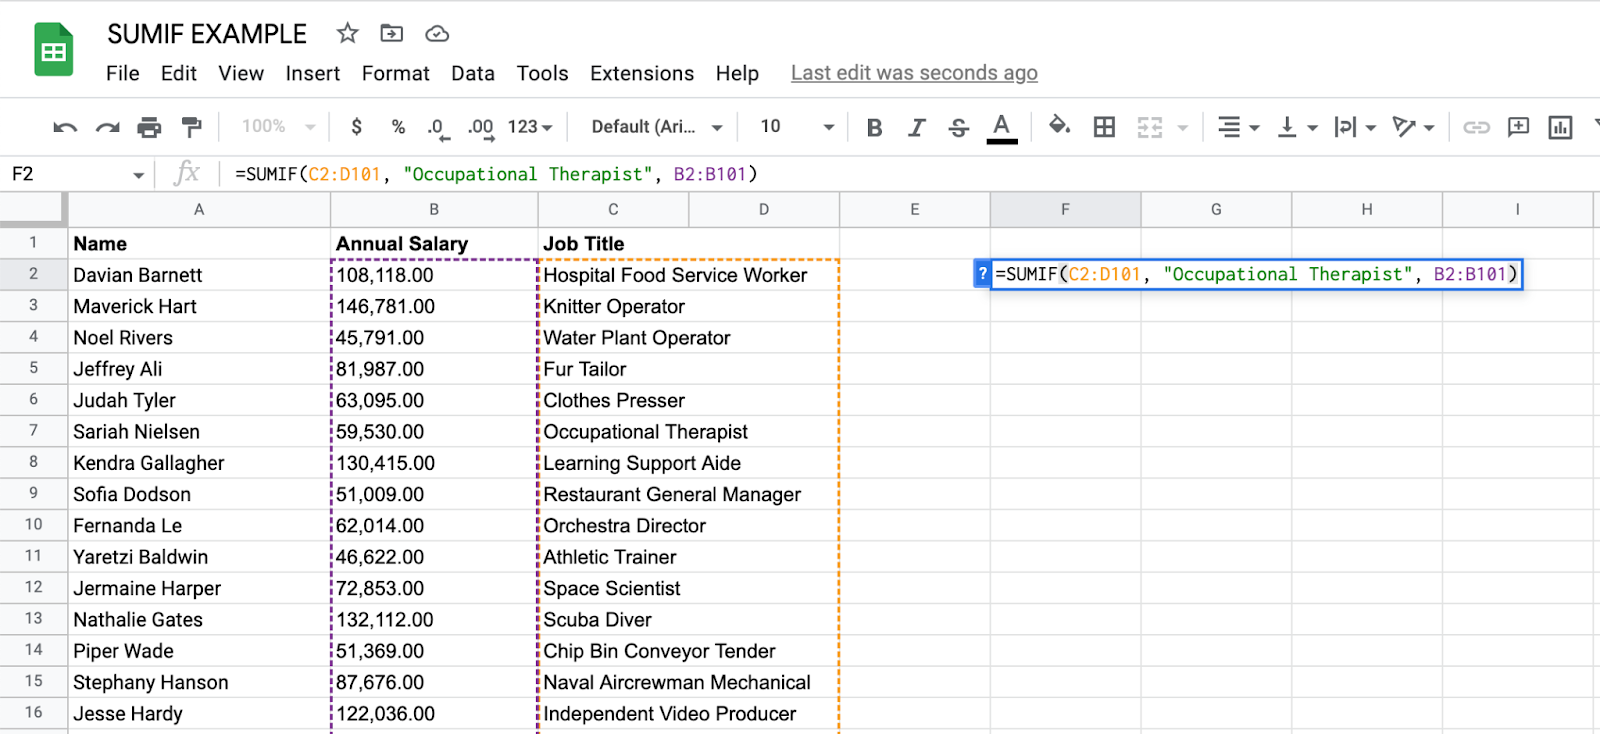The image size is (1600, 734).
Task: Select salary cell 122,036.00
Action: pyautogui.click(x=434, y=713)
